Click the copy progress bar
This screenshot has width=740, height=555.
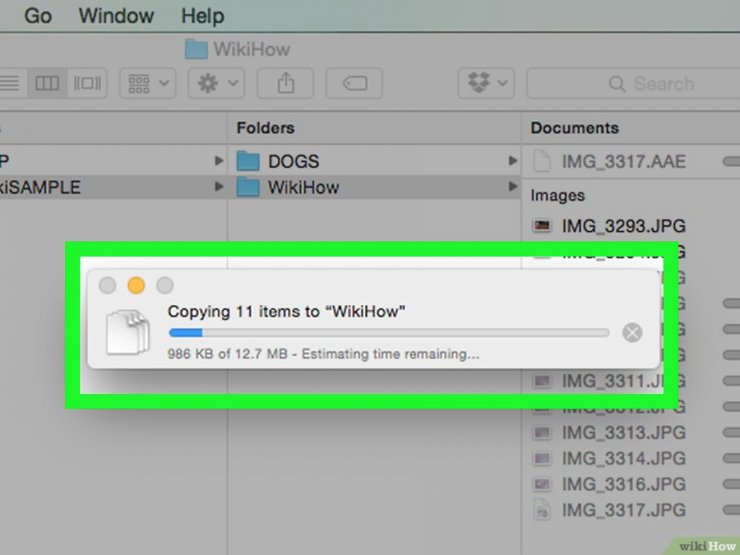tap(389, 333)
